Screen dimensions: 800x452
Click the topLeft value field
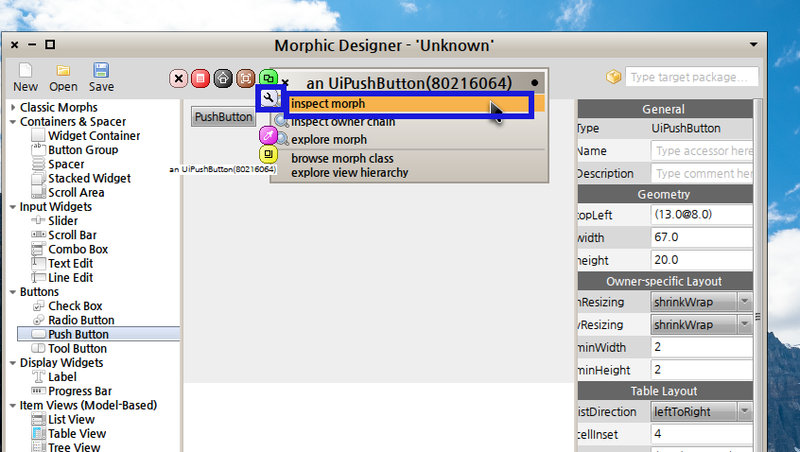[x=702, y=214]
